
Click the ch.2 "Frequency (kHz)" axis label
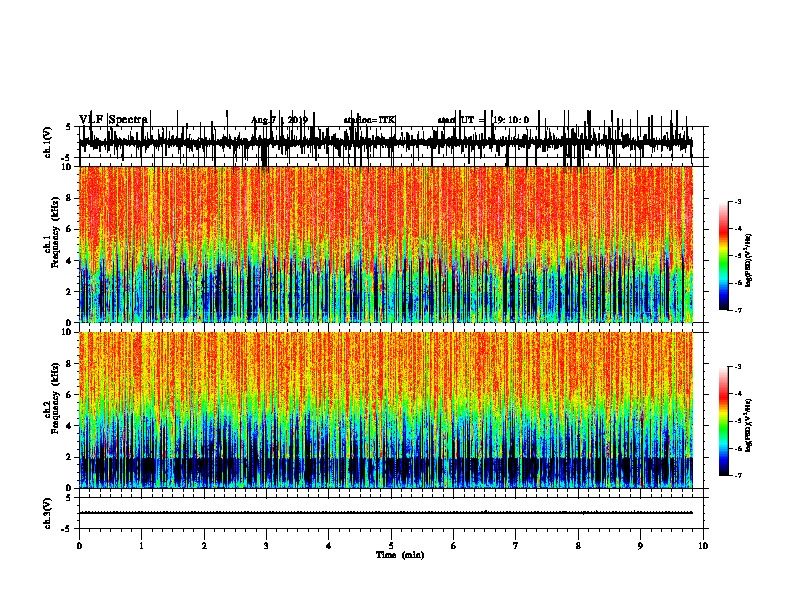pos(55,398)
